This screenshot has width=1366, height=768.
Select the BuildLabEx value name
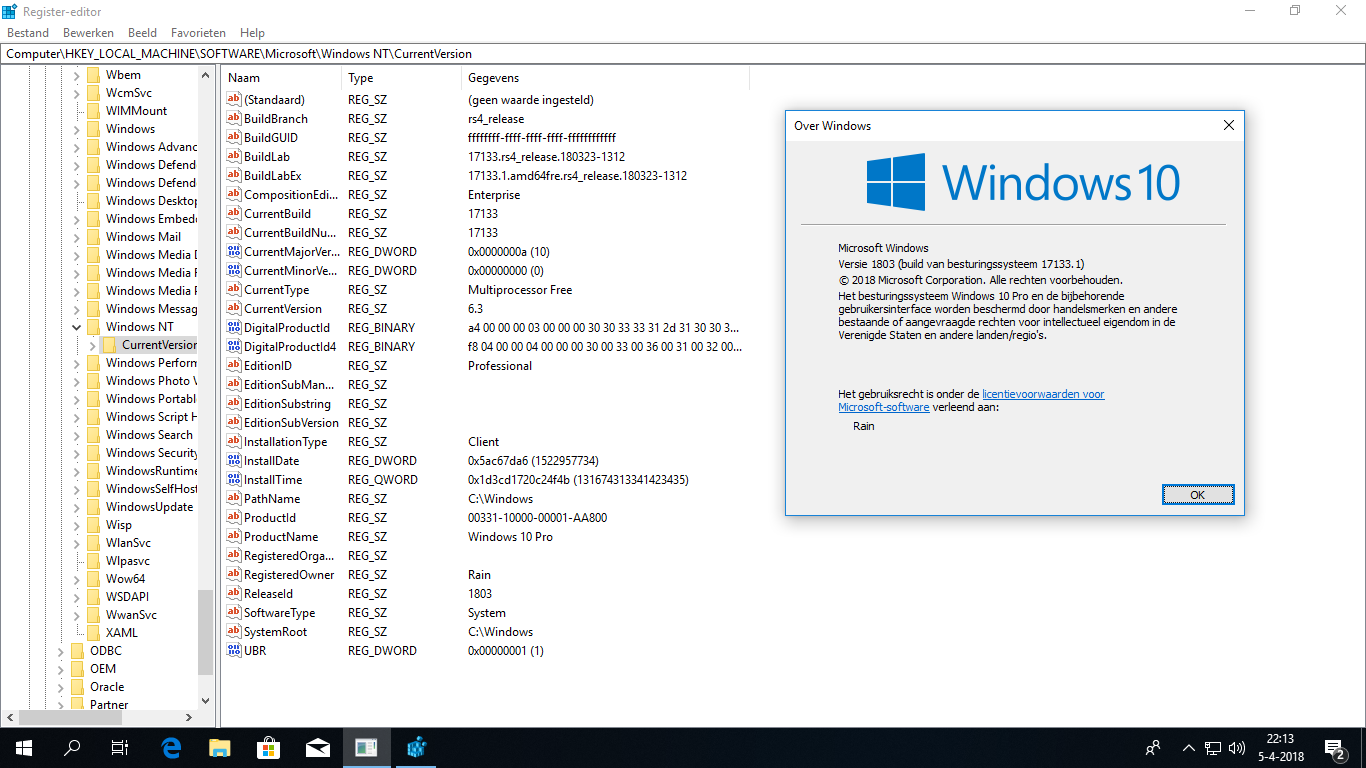coord(272,176)
